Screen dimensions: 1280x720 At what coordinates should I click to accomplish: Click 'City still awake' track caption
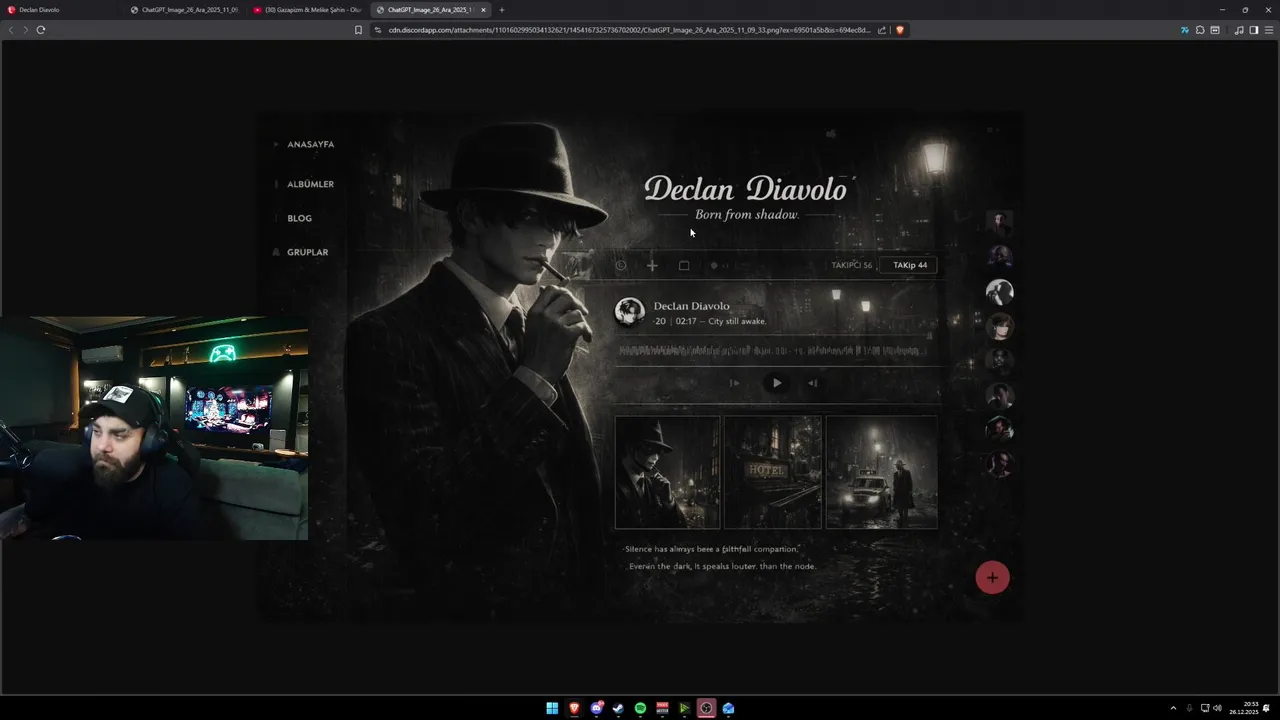(x=737, y=321)
